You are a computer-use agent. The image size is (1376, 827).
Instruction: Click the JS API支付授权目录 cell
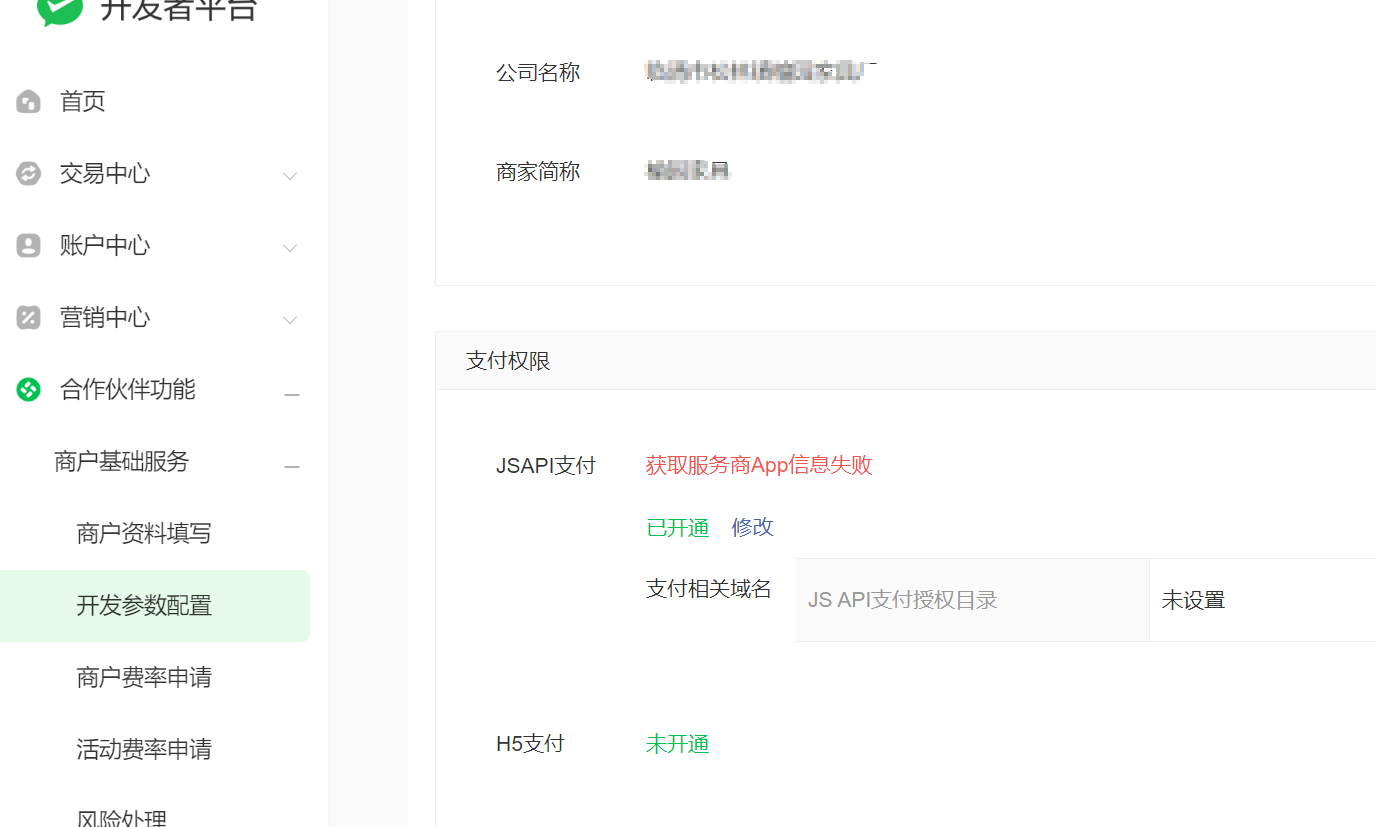(x=973, y=600)
